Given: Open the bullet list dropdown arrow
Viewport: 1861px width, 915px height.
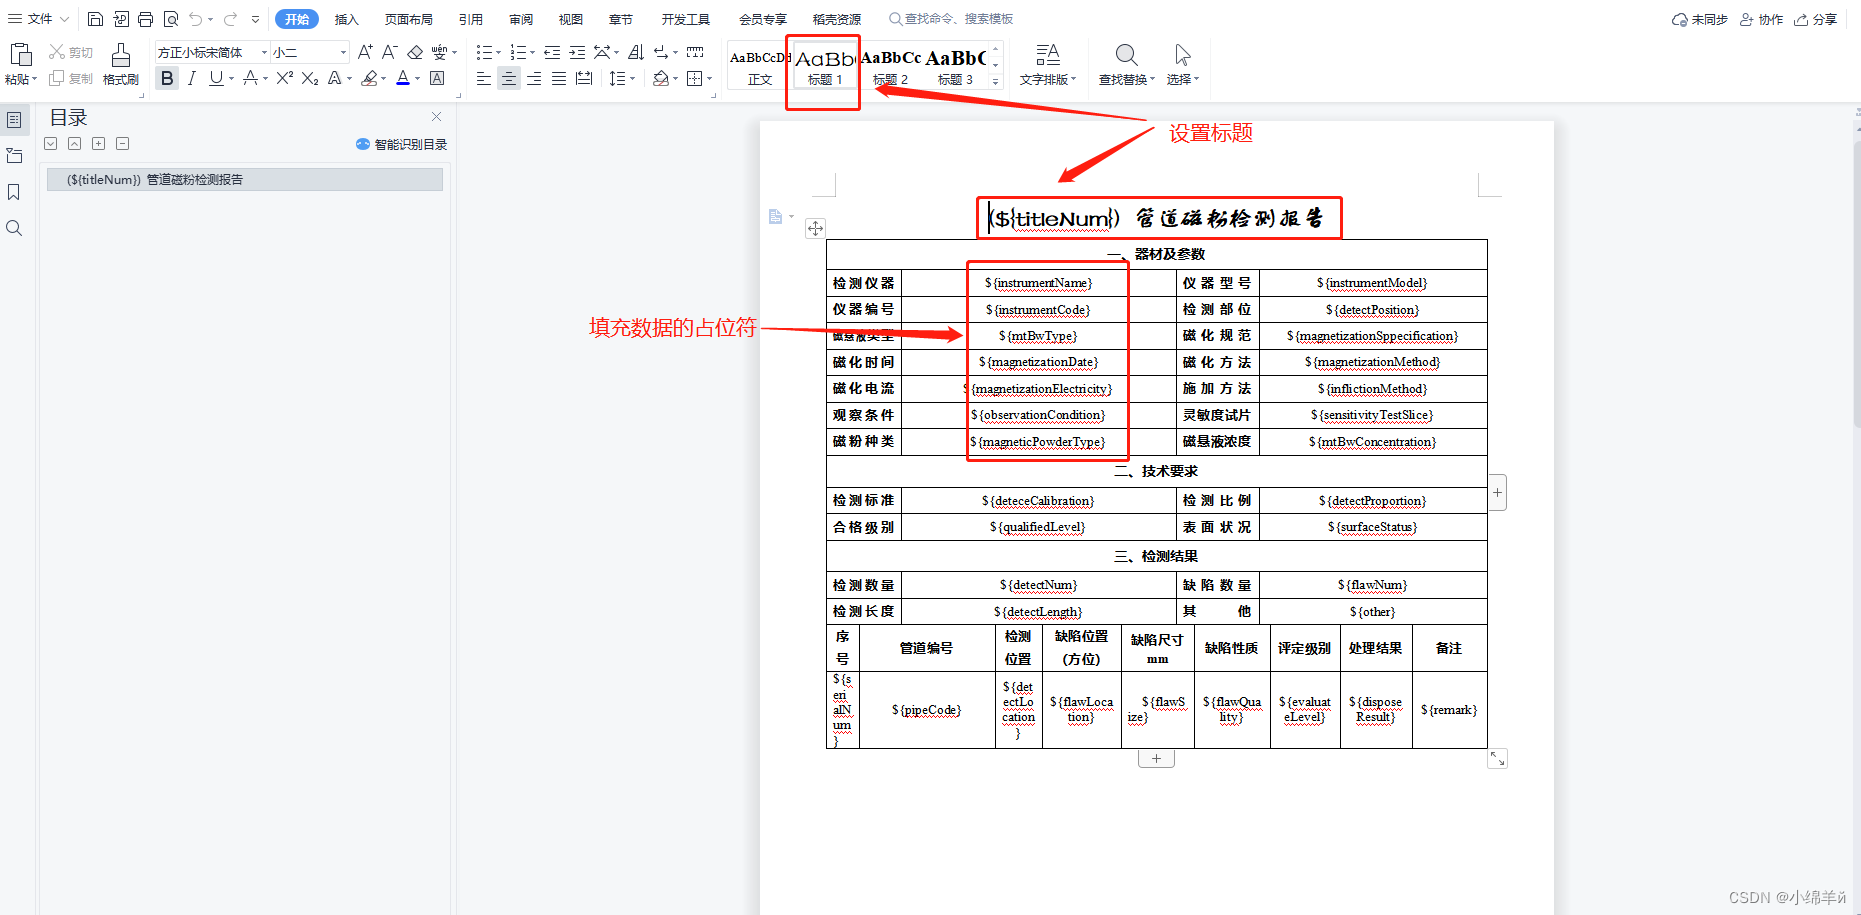Looking at the screenshot, I should 498,52.
